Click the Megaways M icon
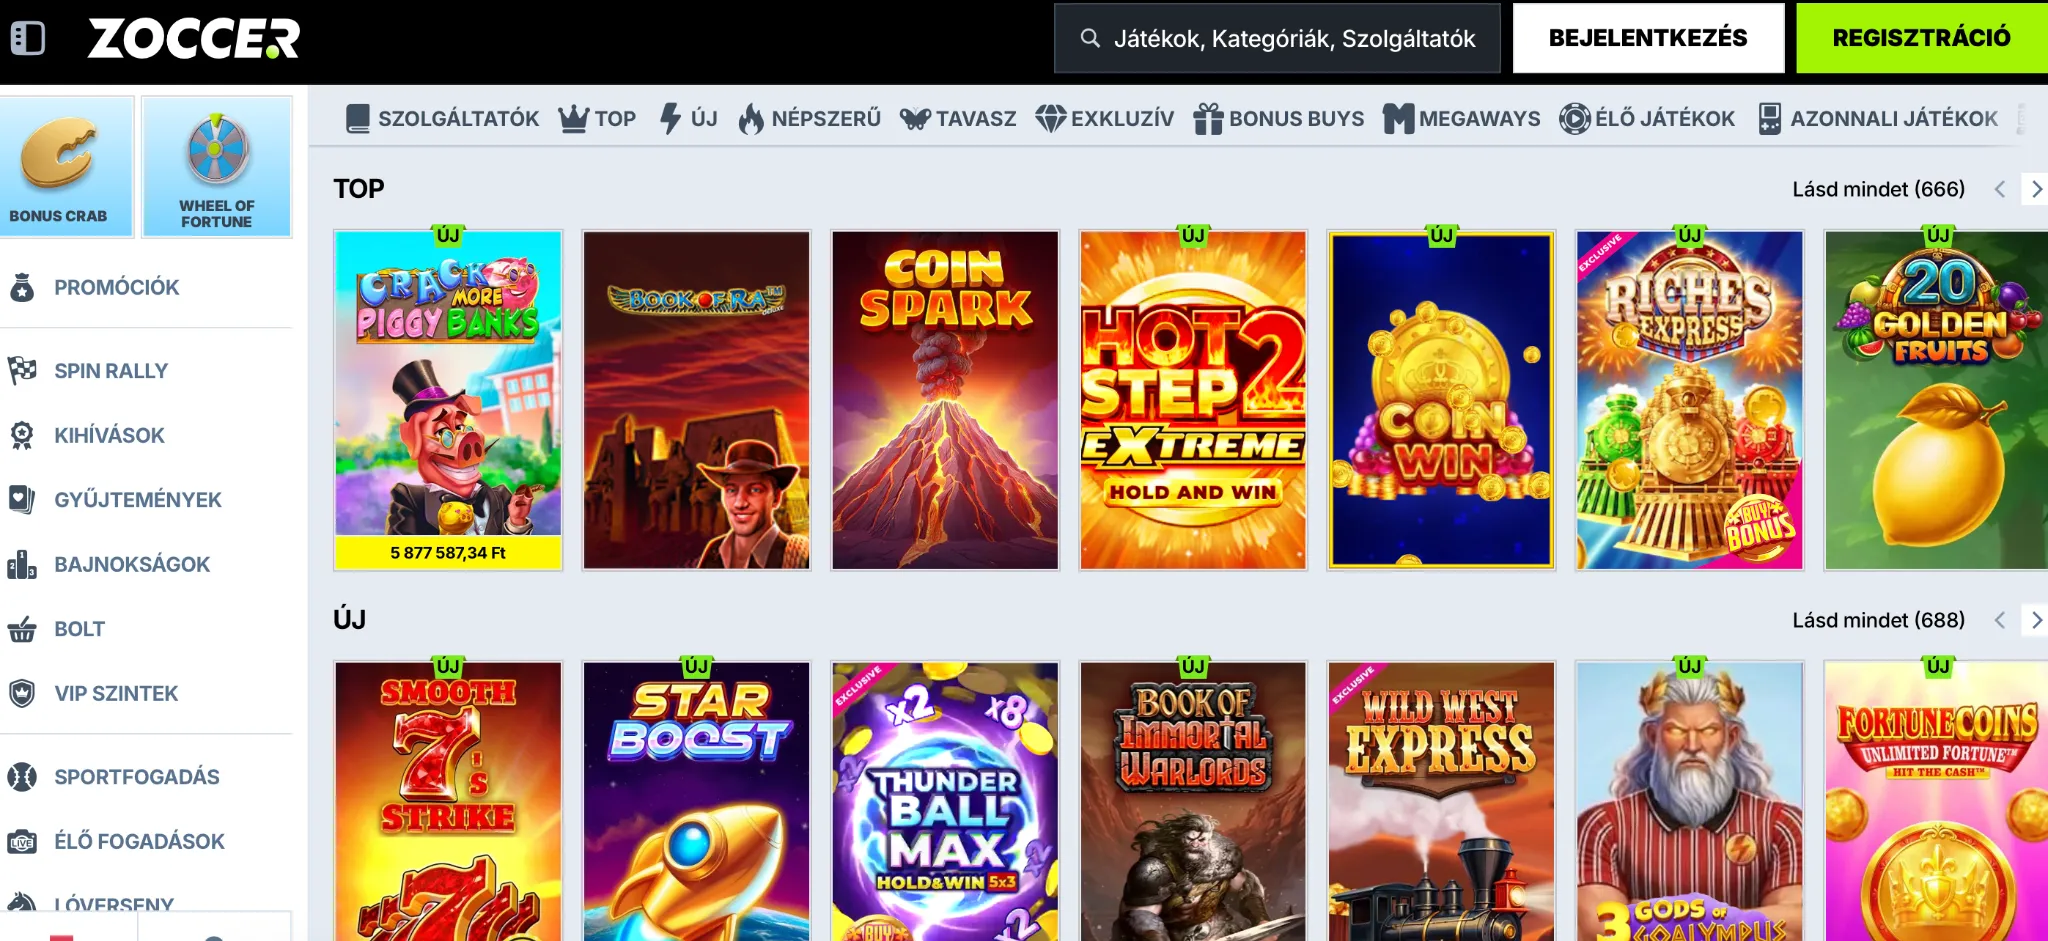This screenshot has height=941, width=2048. pos(1398,119)
